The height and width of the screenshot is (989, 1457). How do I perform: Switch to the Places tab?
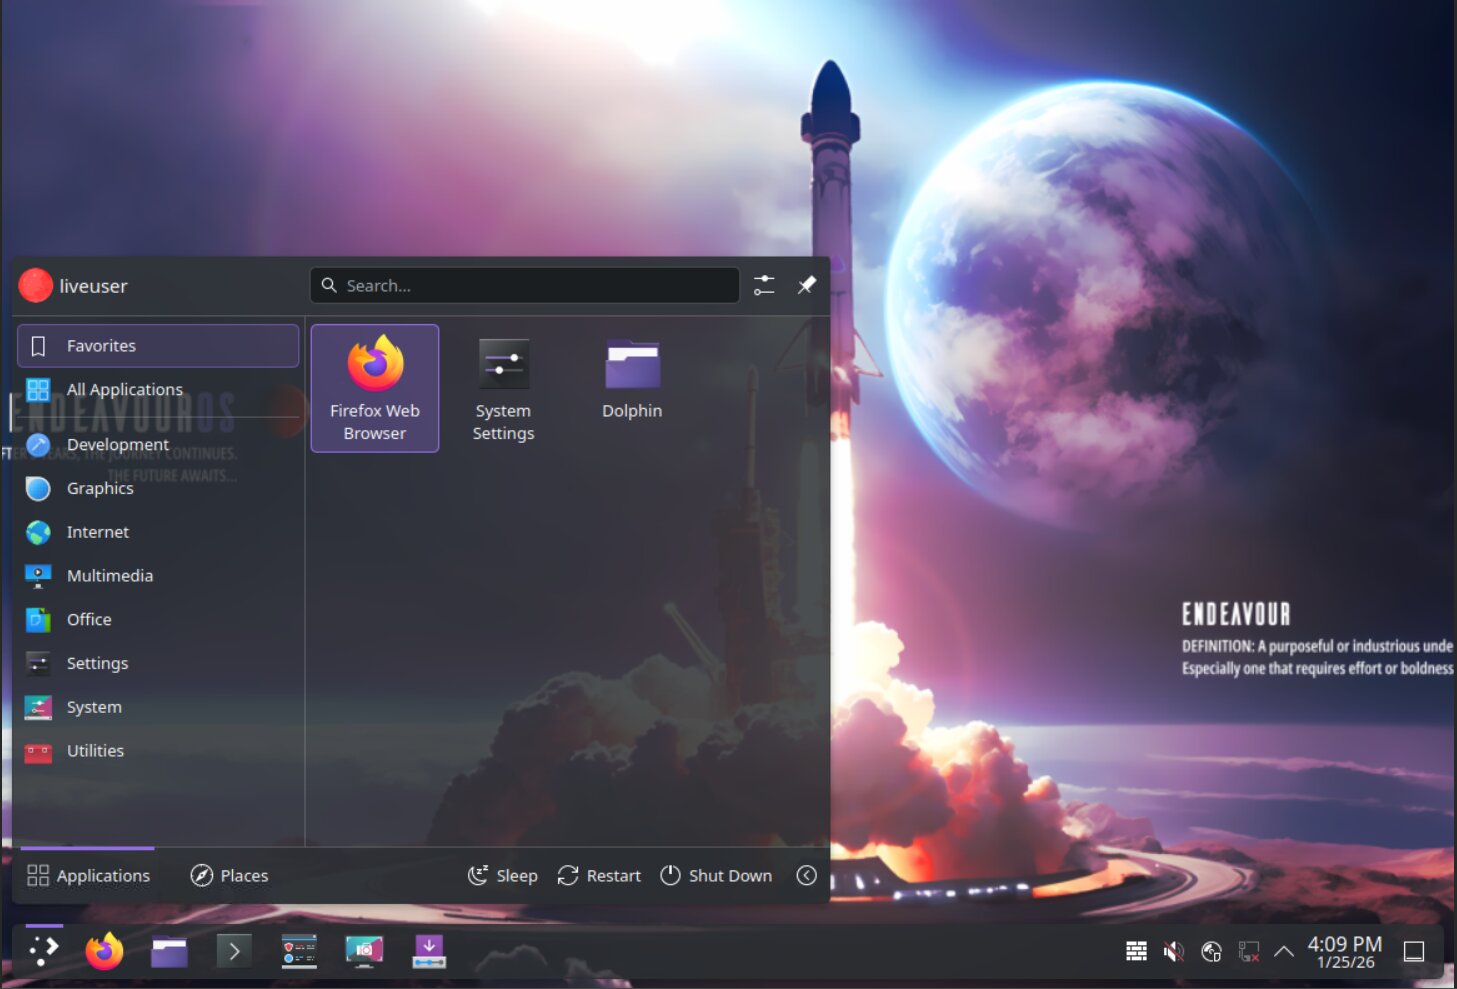click(229, 875)
